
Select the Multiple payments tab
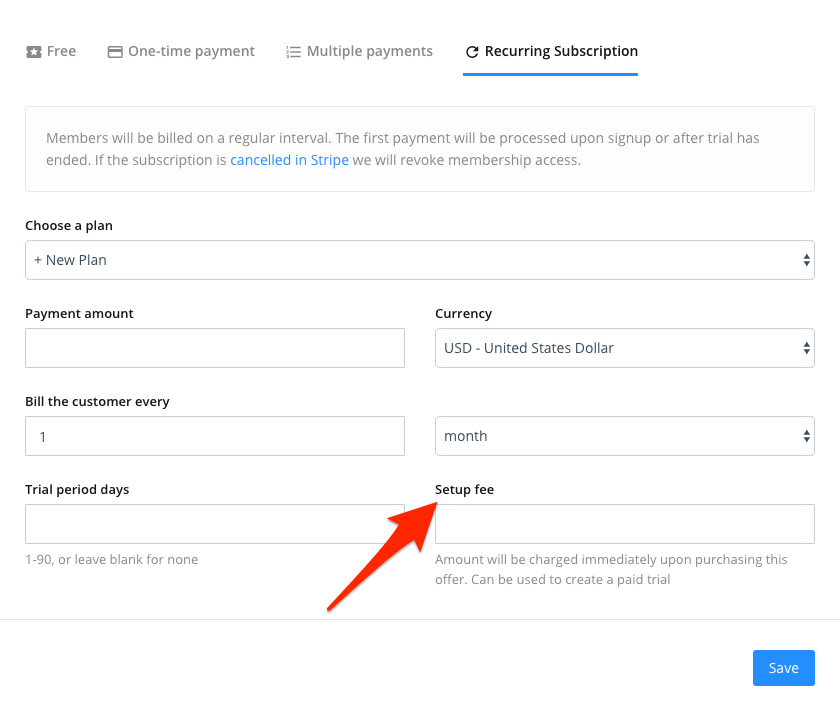359,51
